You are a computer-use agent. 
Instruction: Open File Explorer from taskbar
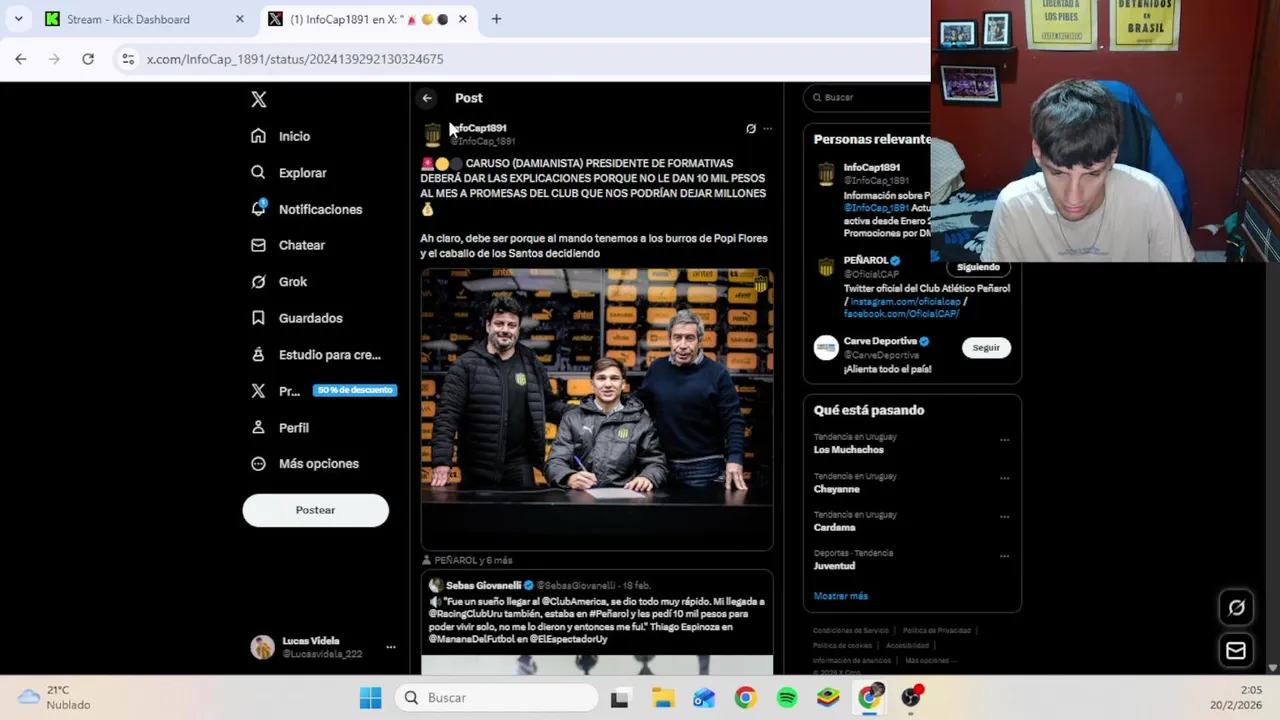click(663, 698)
